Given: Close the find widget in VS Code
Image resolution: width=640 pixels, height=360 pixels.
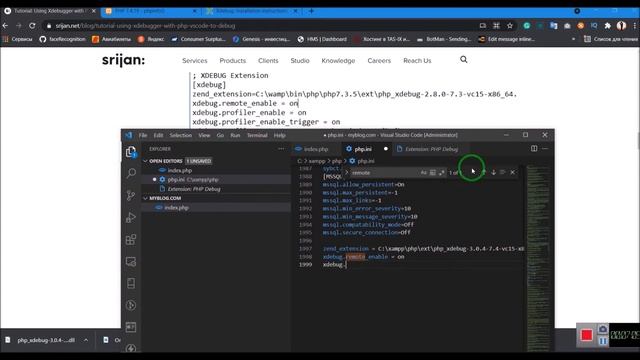Looking at the screenshot, I should (513, 173).
